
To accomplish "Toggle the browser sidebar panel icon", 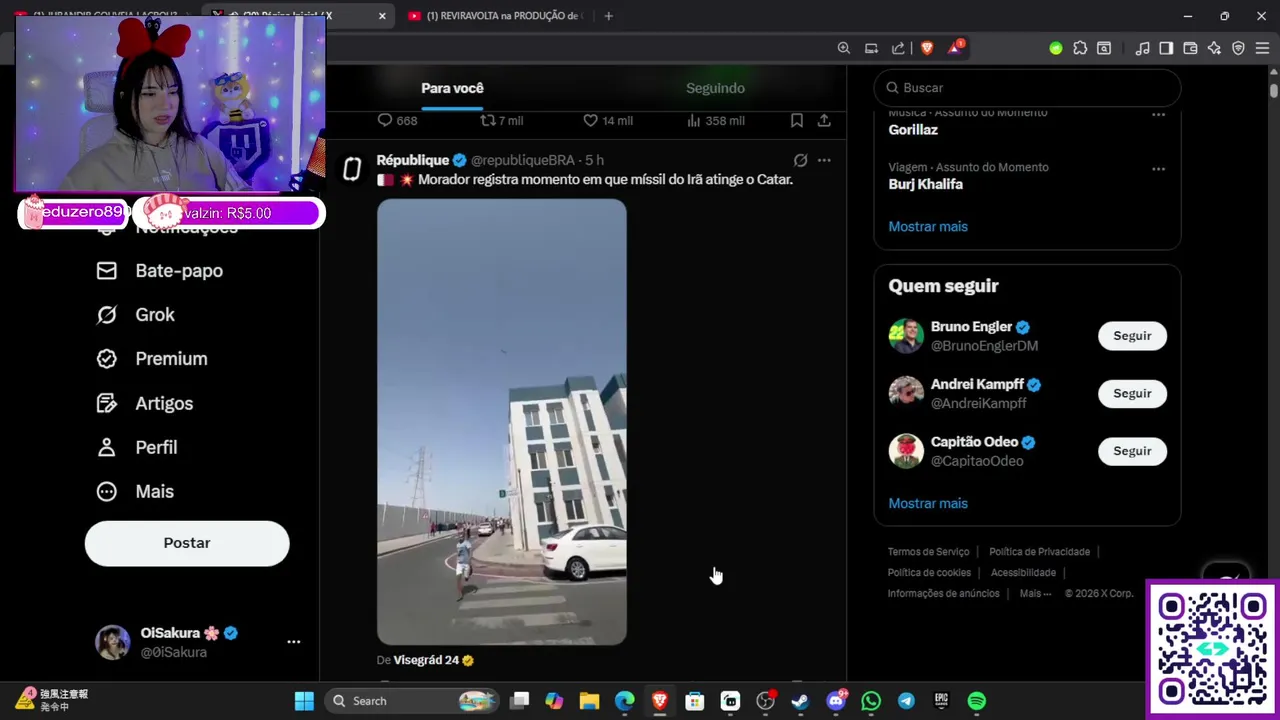I will pyautogui.click(x=1166, y=48).
